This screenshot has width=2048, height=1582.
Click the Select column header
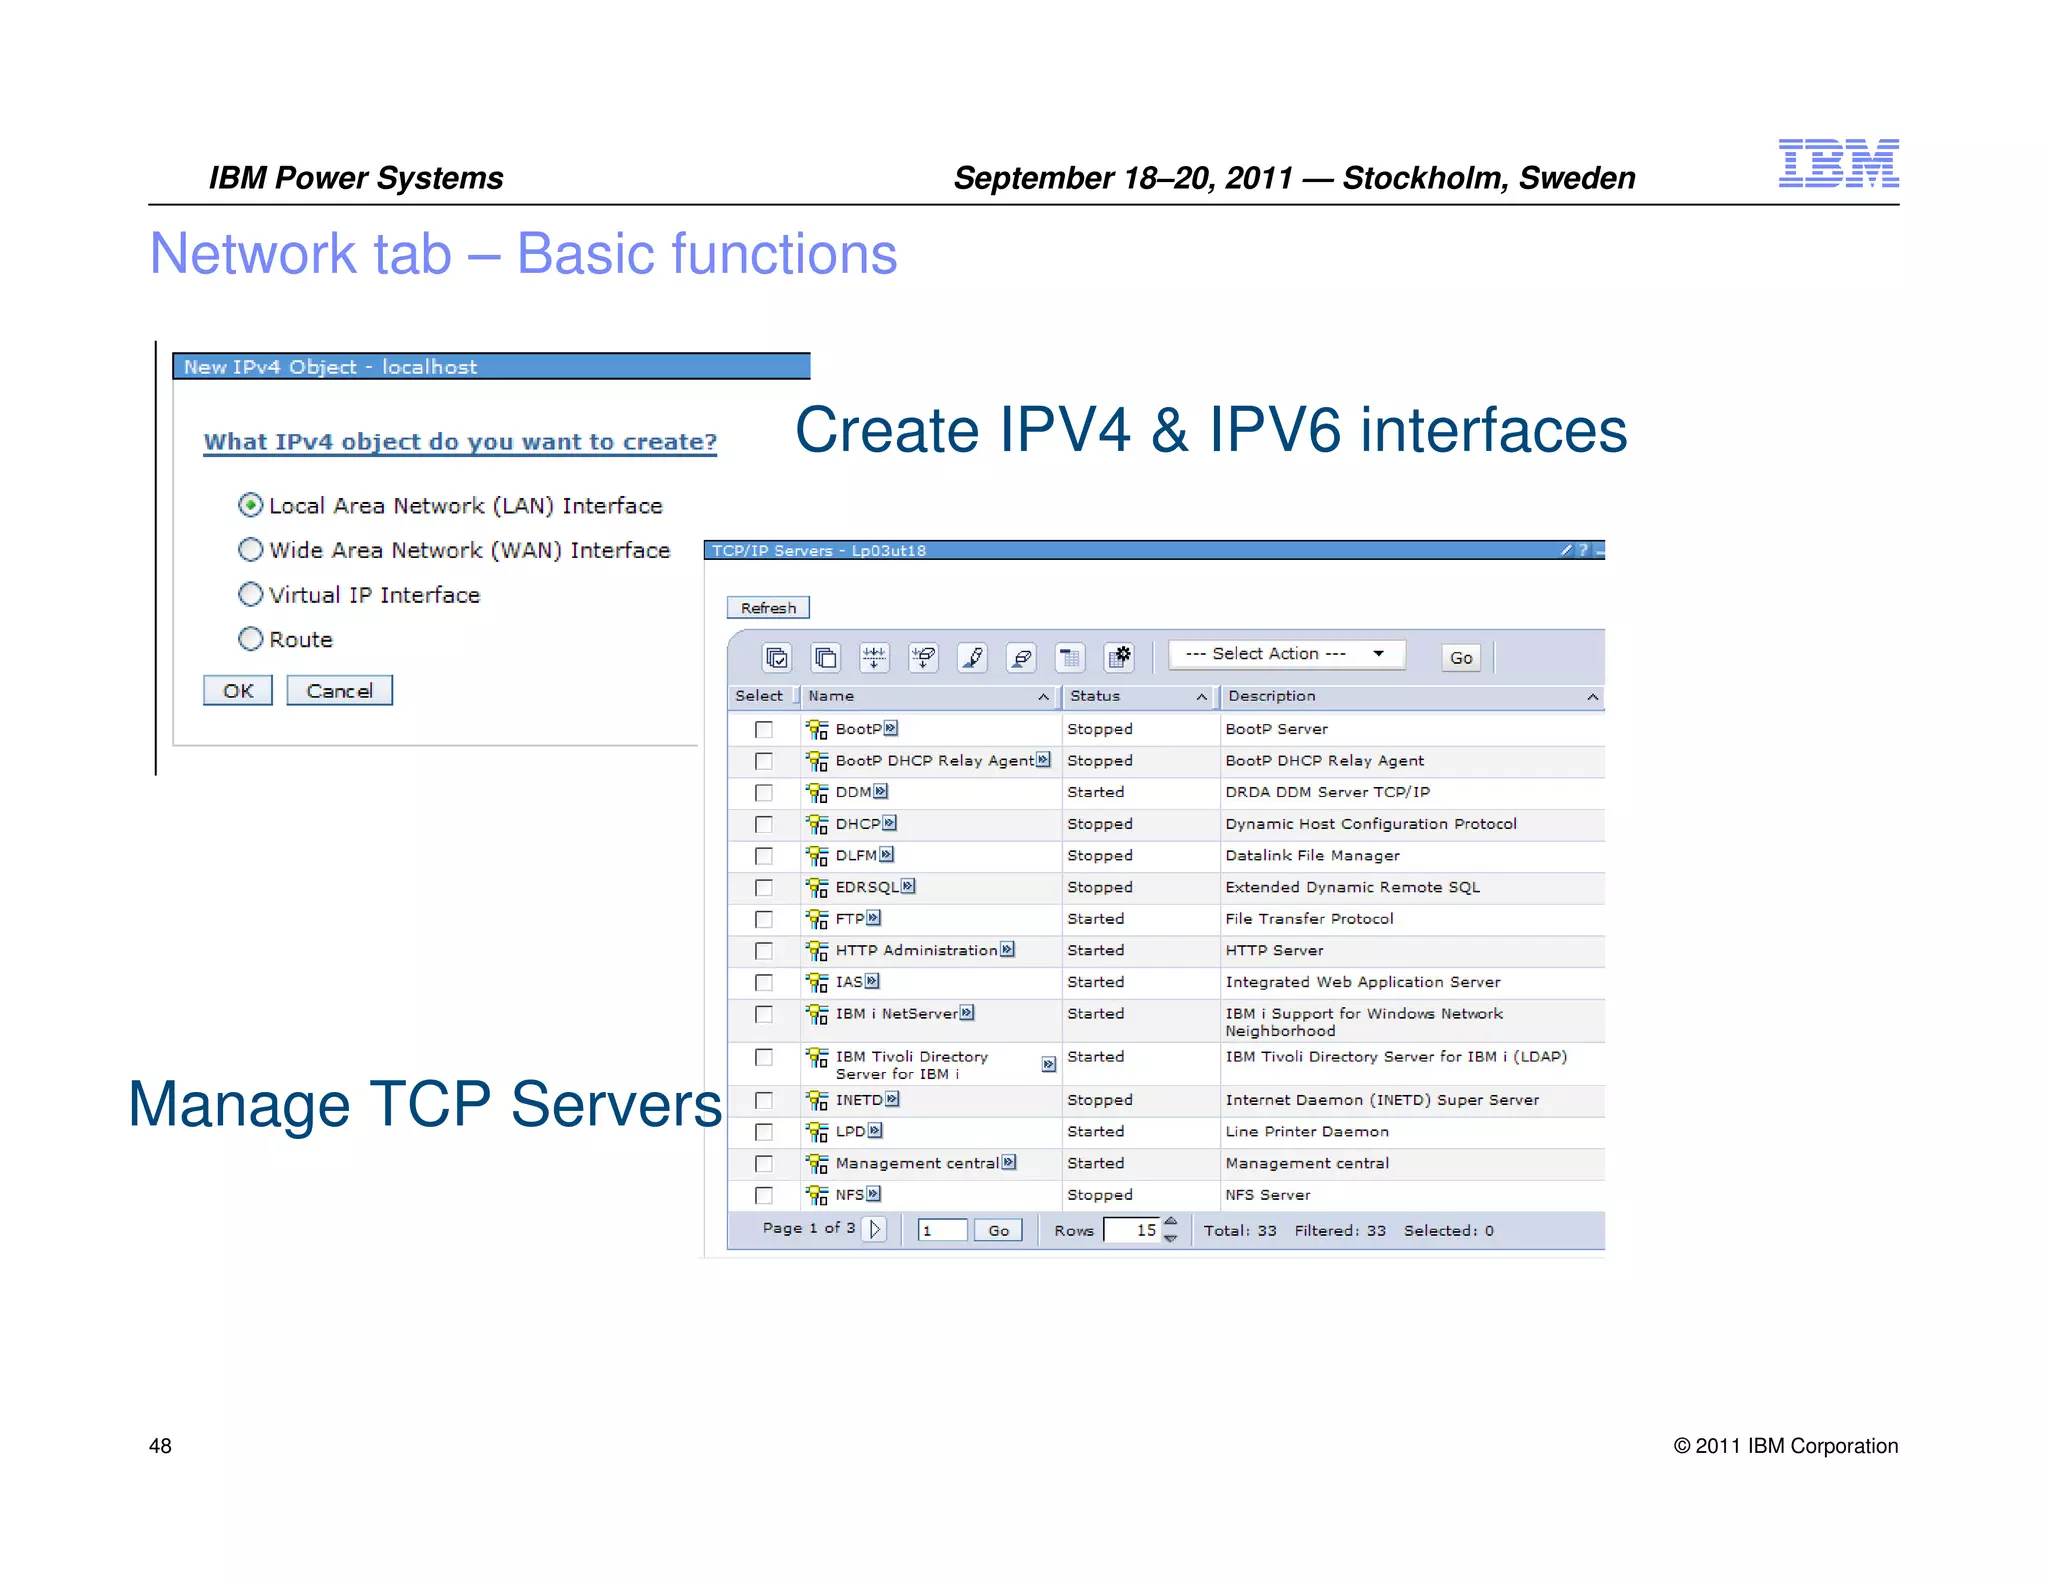click(759, 696)
